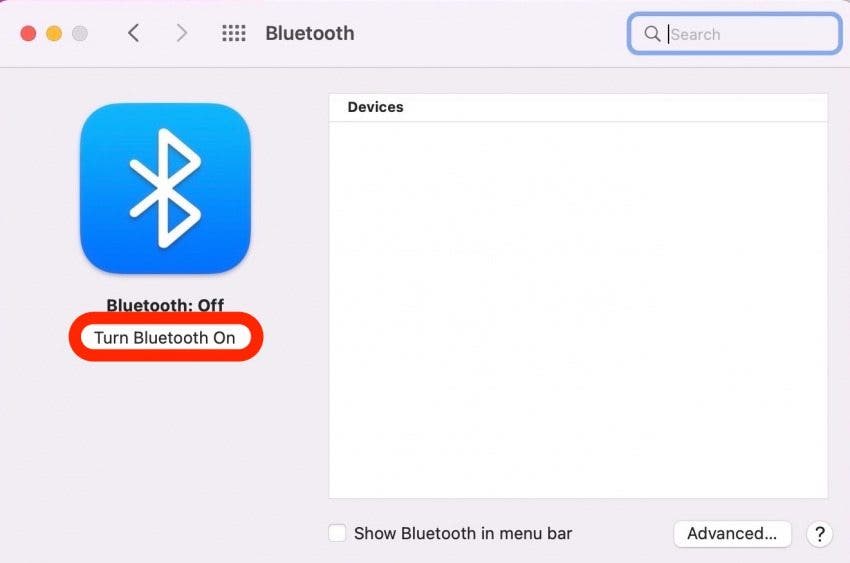Click the empty title bar beside the Search field
The image size is (850, 563).
[x=488, y=34]
